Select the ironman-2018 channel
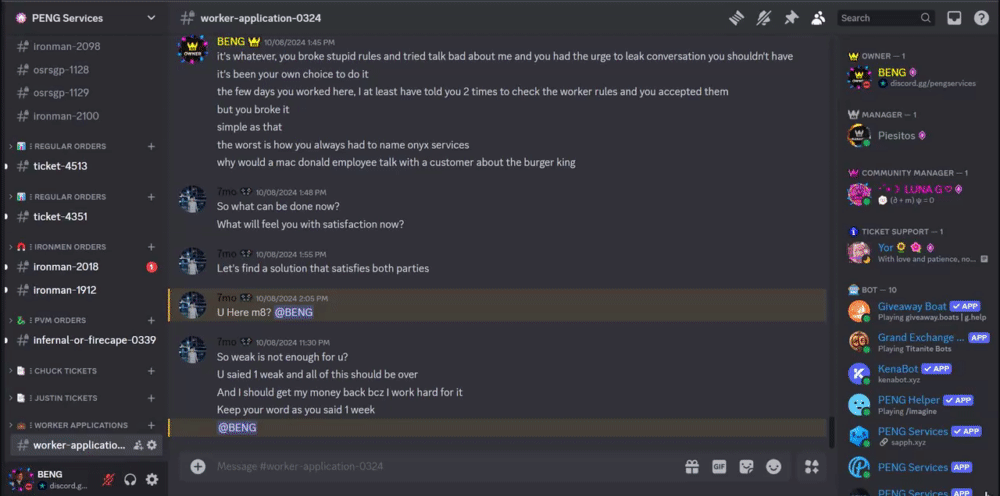The height and width of the screenshot is (496, 1000). pyautogui.click(x=66, y=267)
